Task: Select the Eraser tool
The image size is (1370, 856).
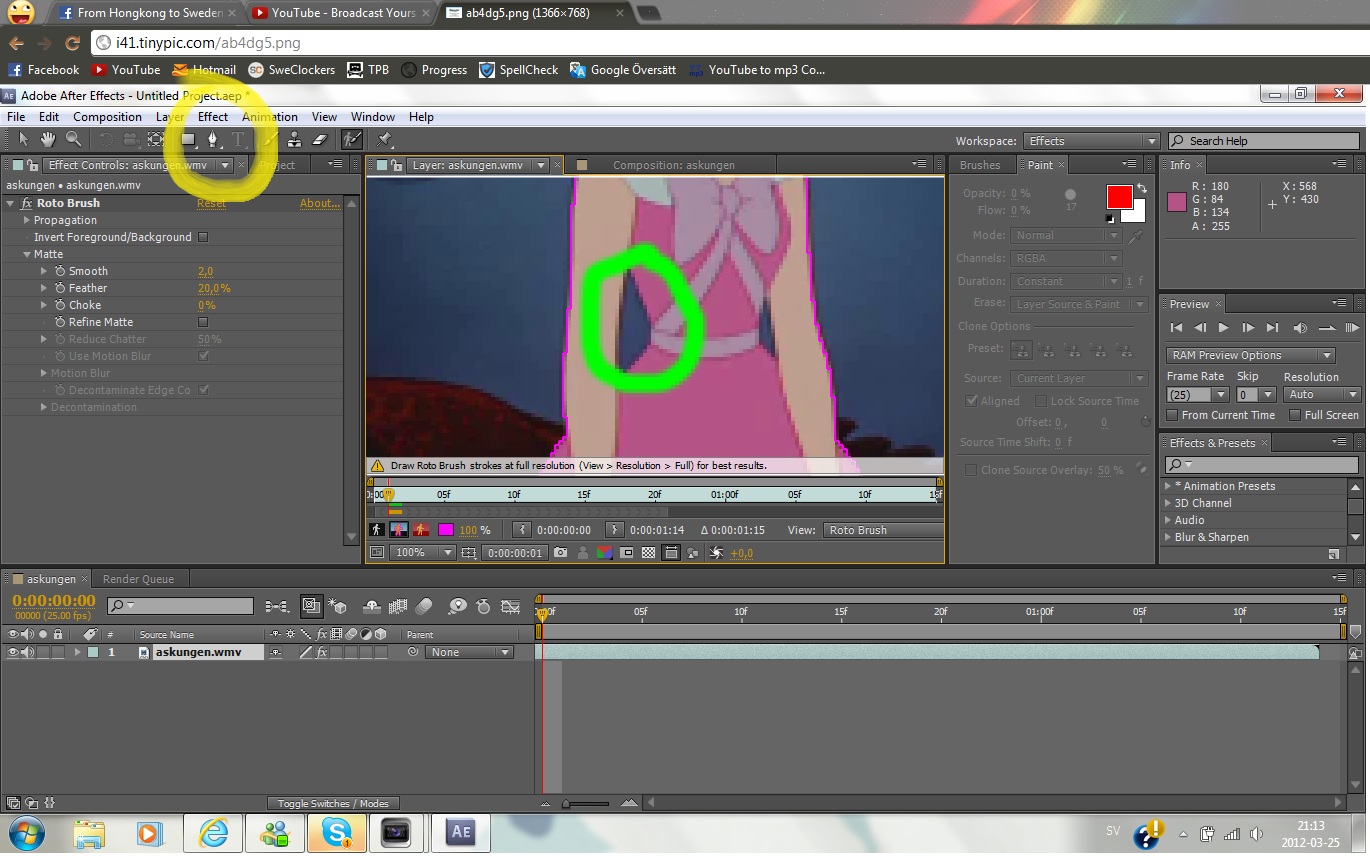Action: [x=320, y=140]
